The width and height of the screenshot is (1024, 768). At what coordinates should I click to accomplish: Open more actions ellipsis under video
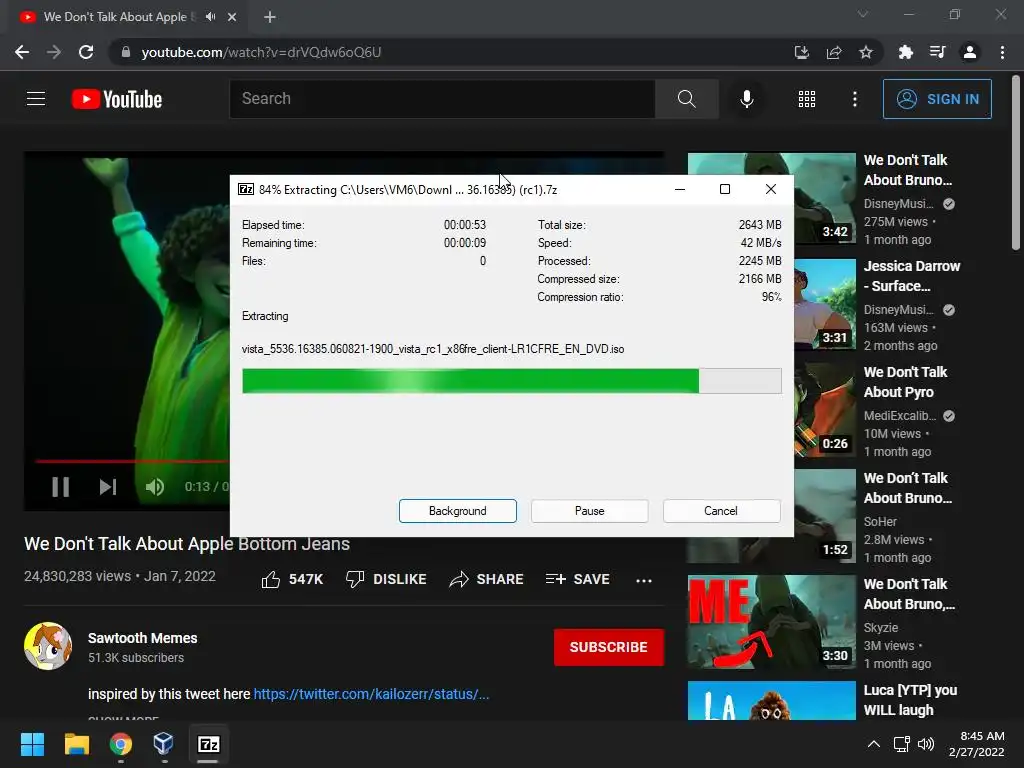(x=644, y=581)
